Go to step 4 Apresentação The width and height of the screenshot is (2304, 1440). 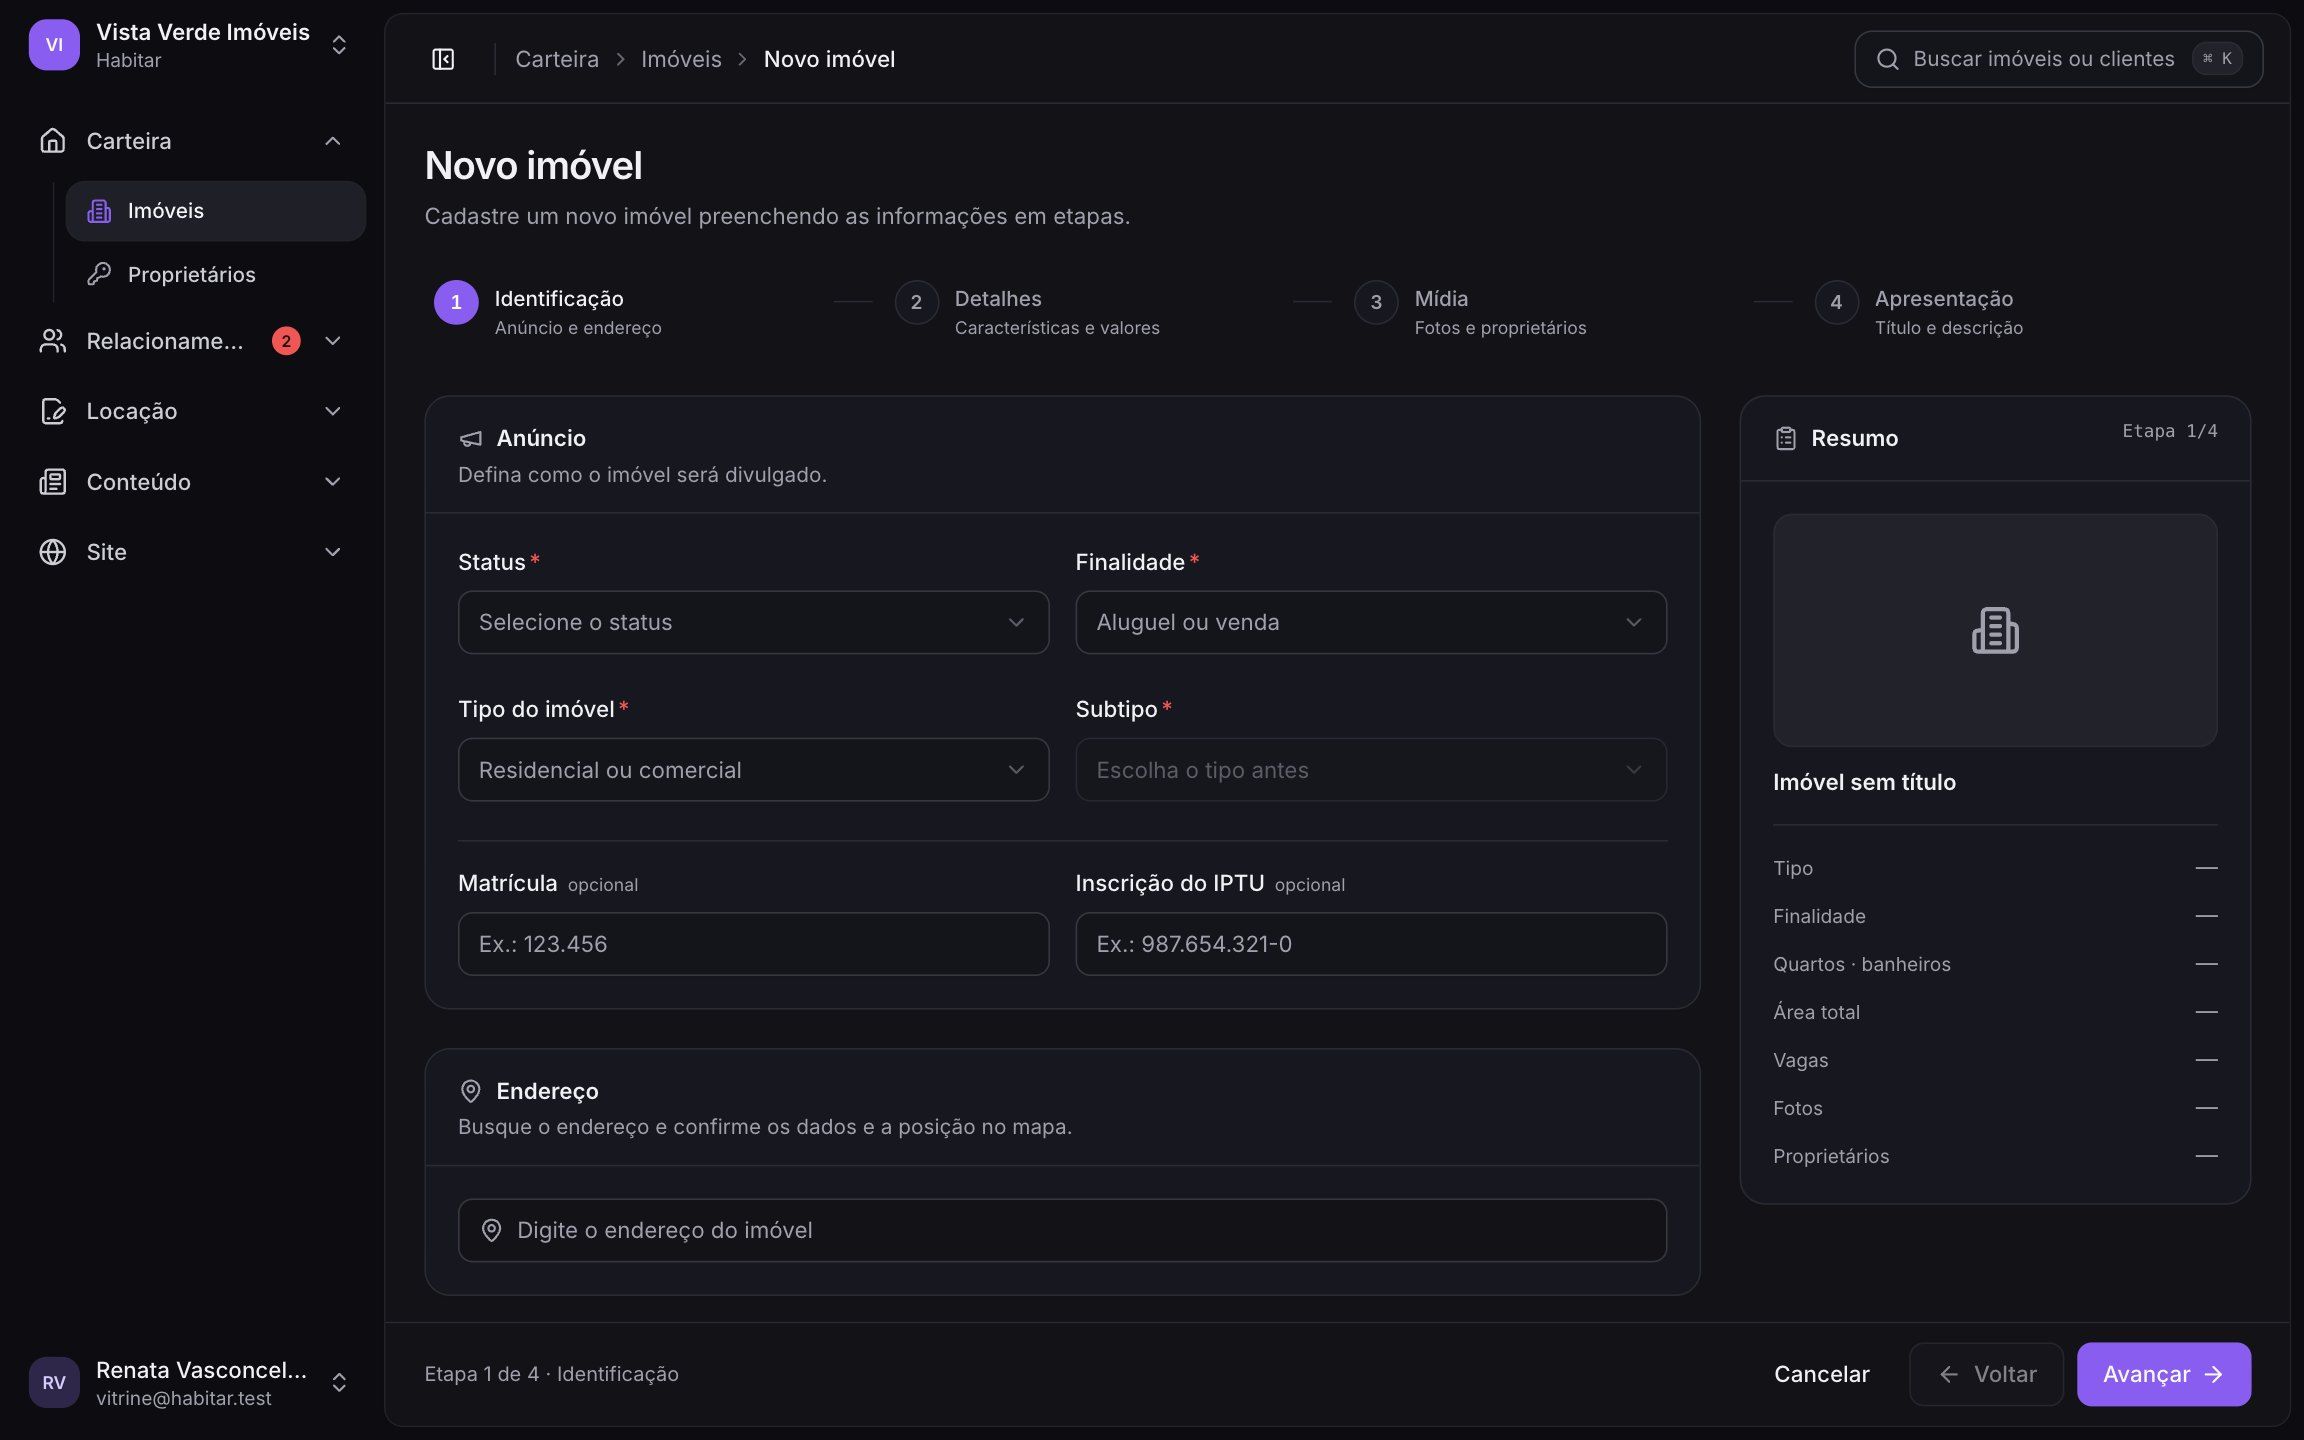(x=1919, y=311)
